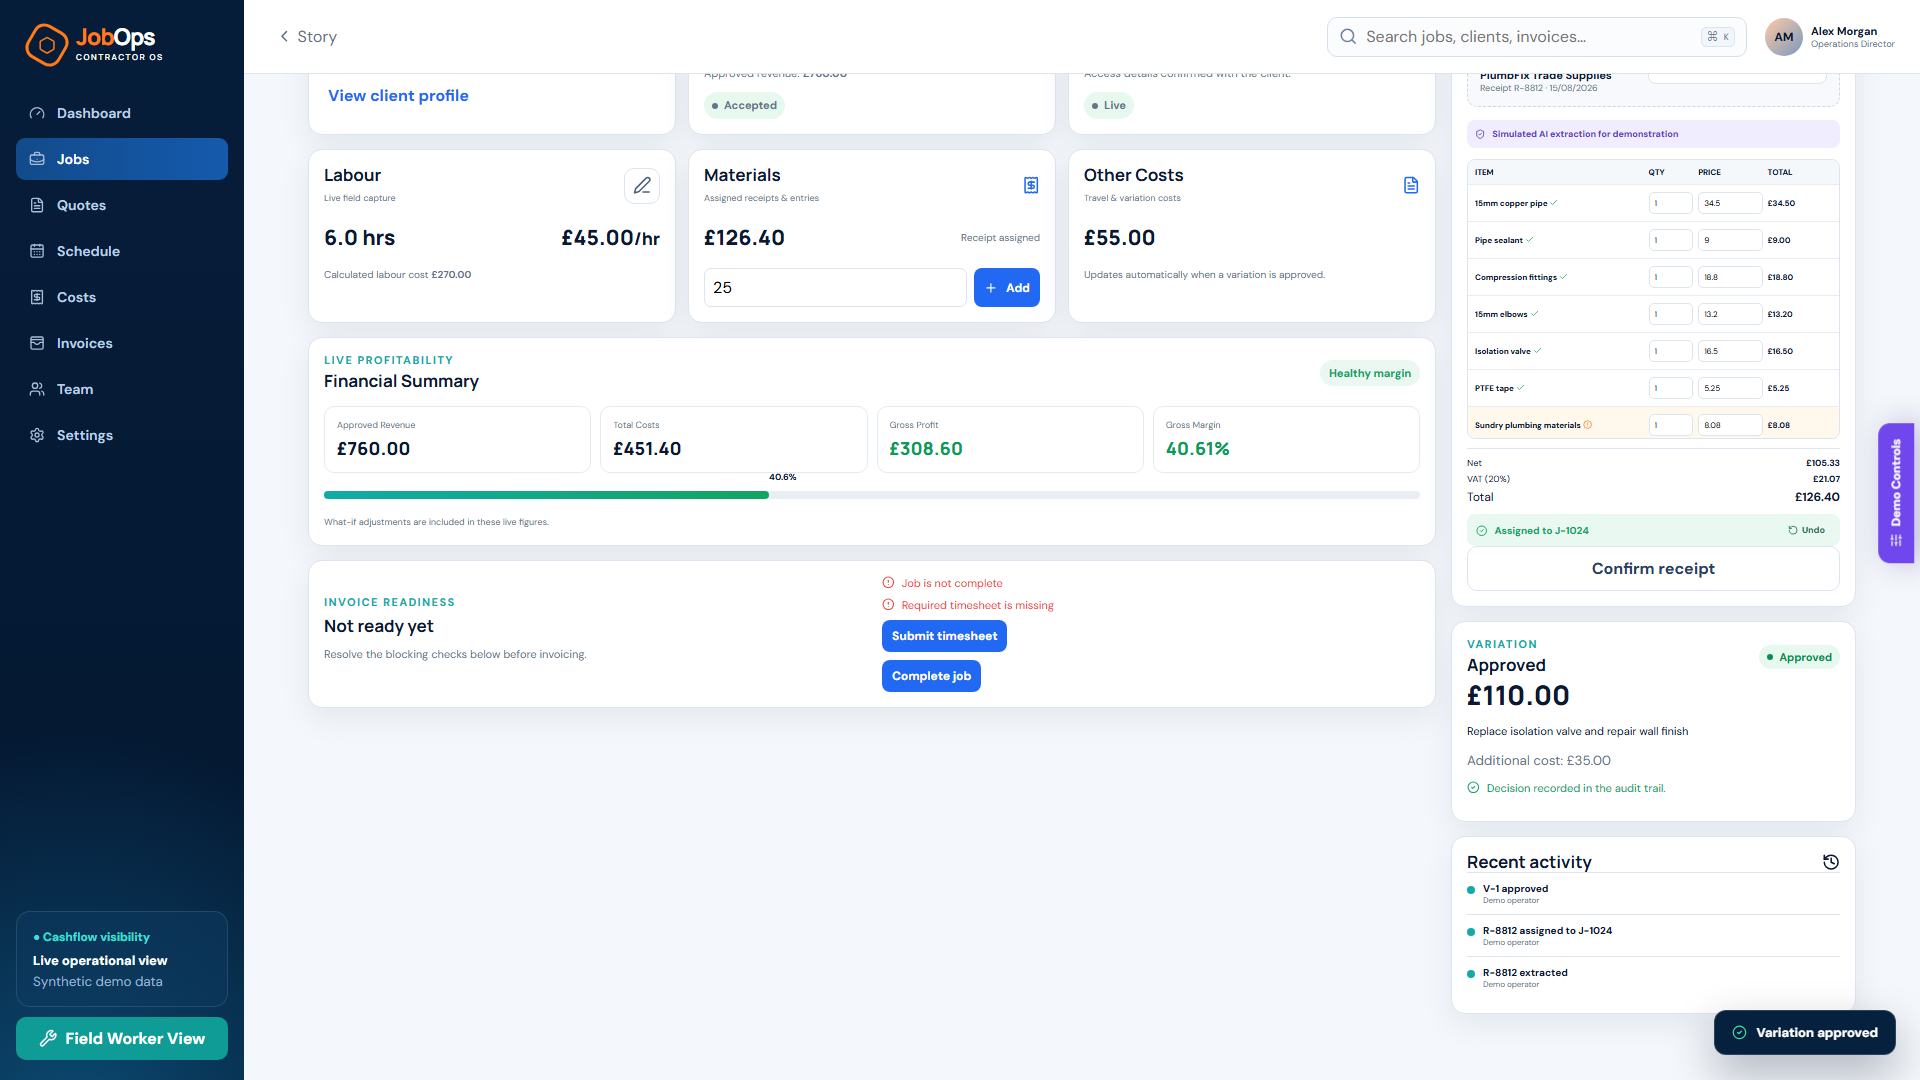Image resolution: width=1920 pixels, height=1080 pixels.
Task: Confirm the receipt
Action: [1653, 569]
